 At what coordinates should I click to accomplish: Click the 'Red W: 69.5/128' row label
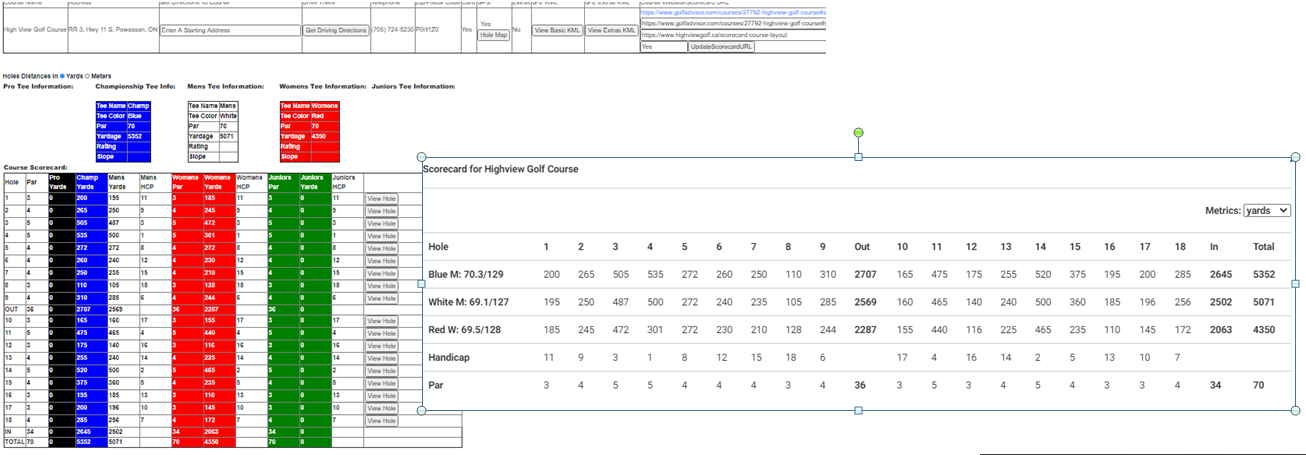tap(466, 329)
